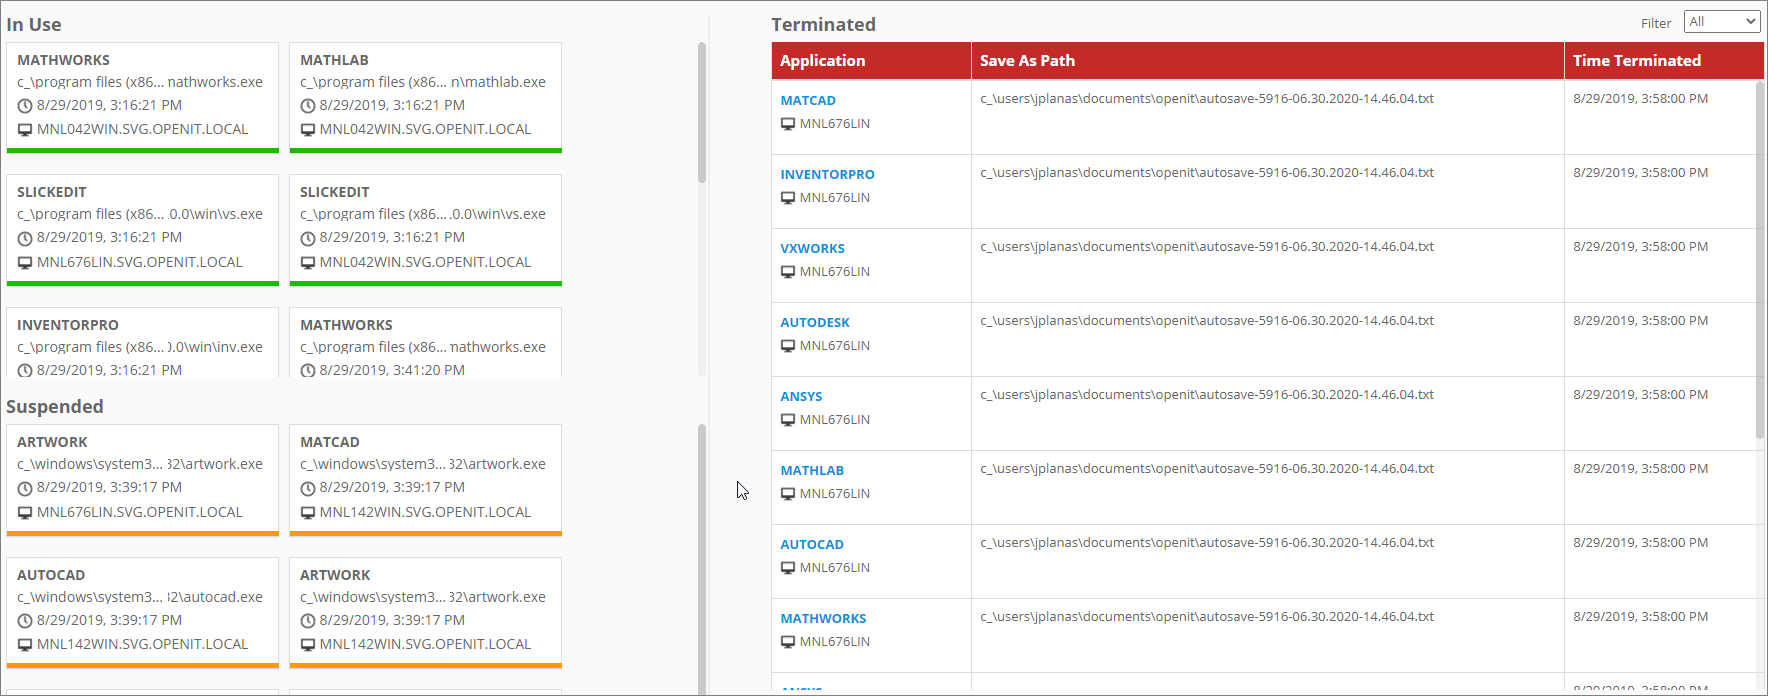The height and width of the screenshot is (696, 1768).
Task: Open the VXWORKS terminated application link
Action: click(812, 248)
